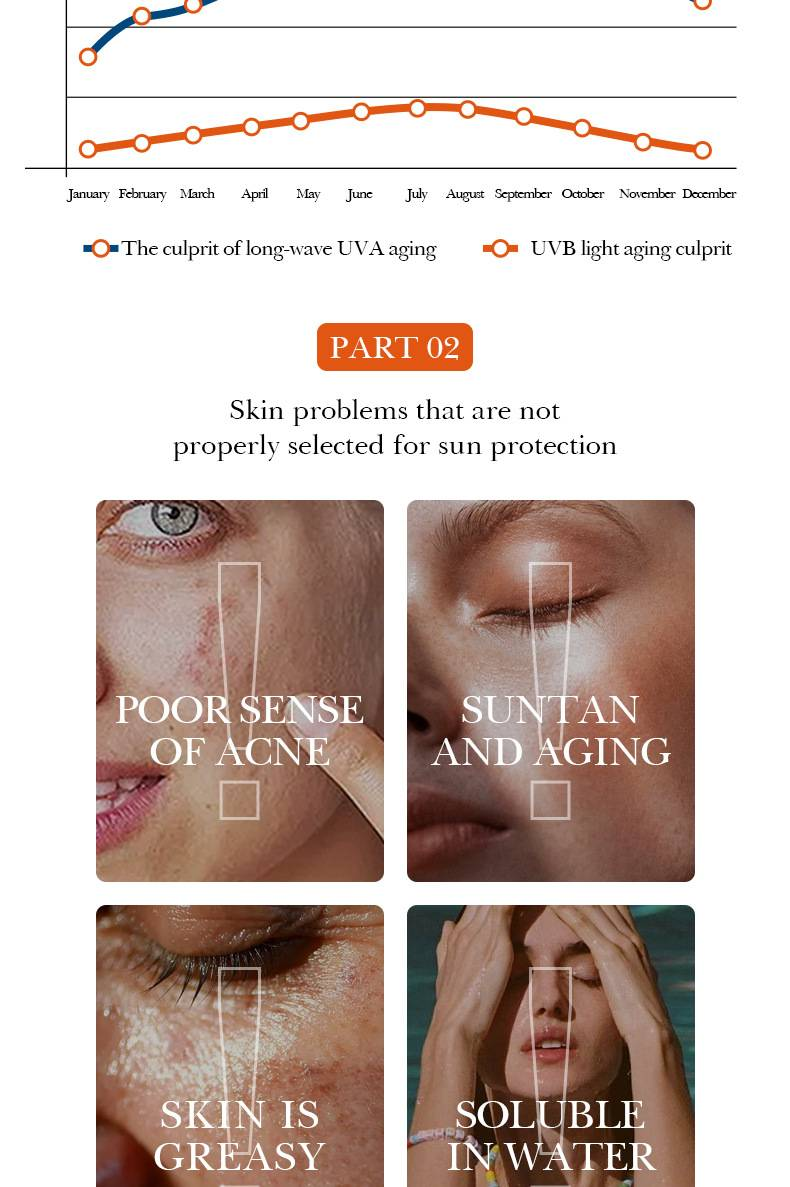This screenshot has height=1187, width=790.
Task: Click the December point on orange UVB line
Action: coord(702,150)
